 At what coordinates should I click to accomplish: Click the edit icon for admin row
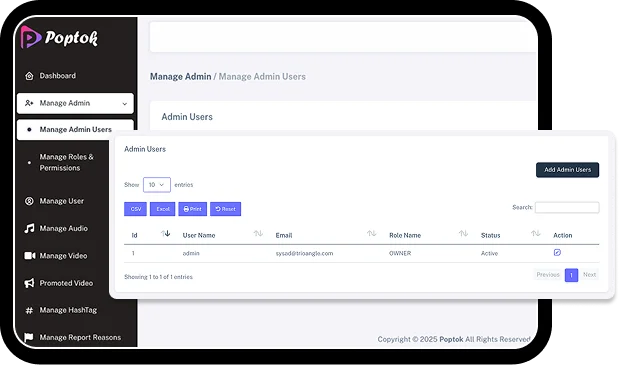[557, 253]
